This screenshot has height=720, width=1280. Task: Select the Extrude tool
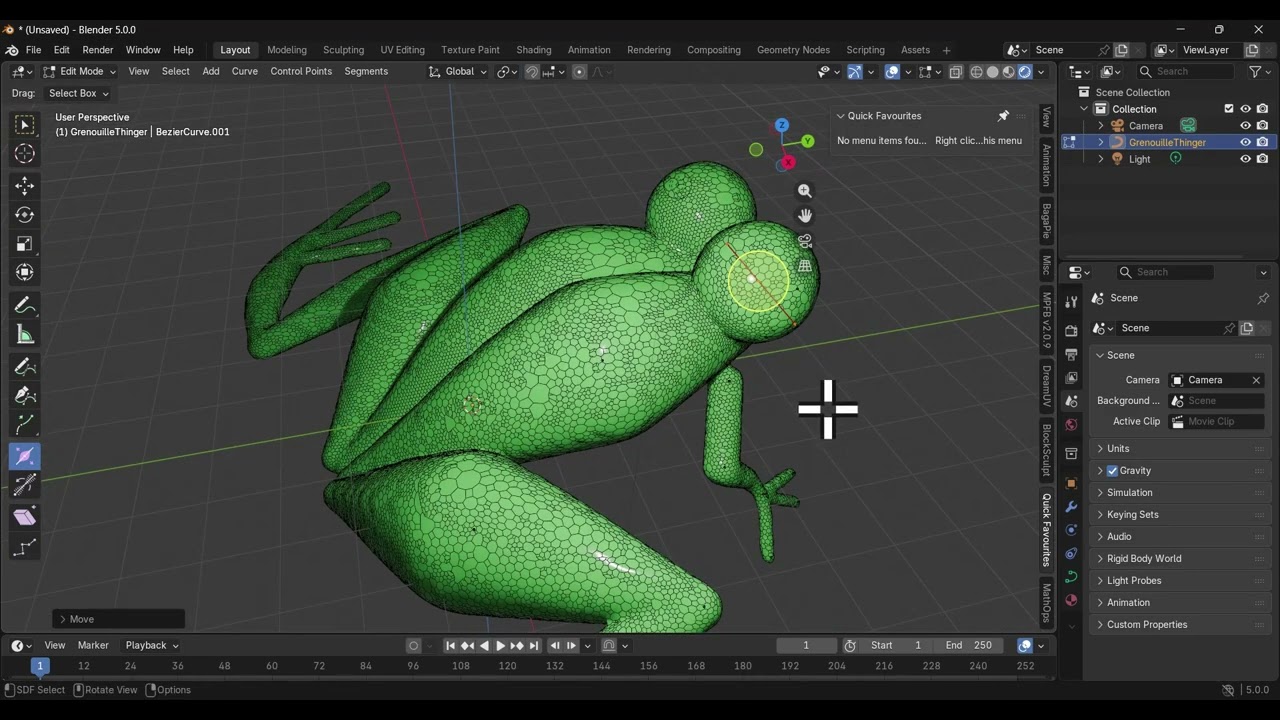(25, 425)
